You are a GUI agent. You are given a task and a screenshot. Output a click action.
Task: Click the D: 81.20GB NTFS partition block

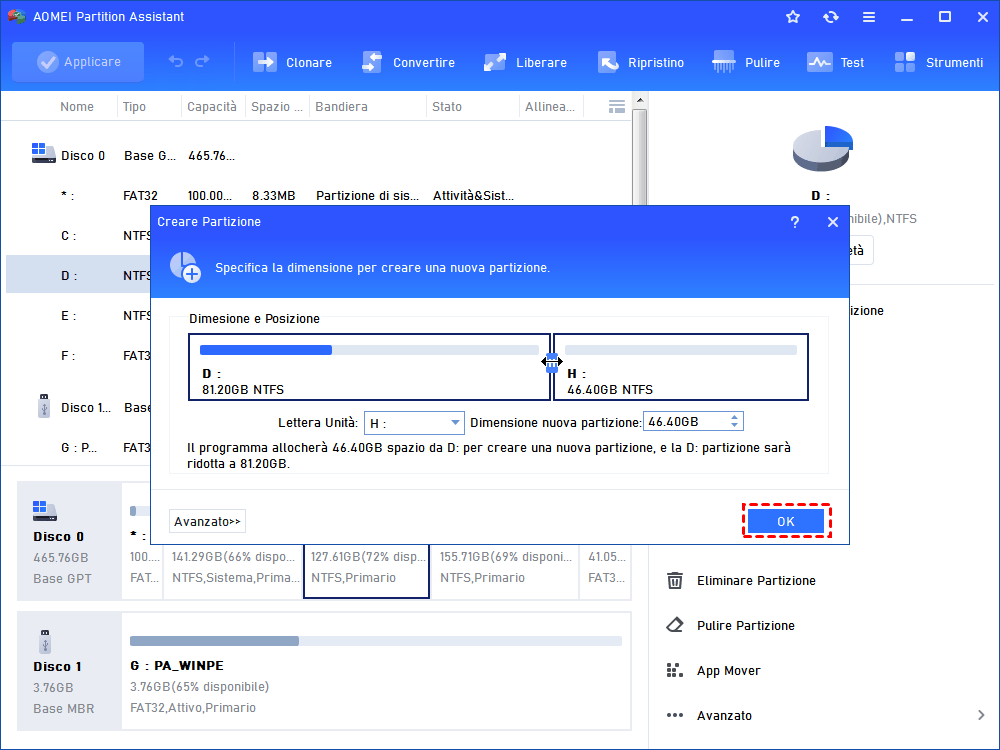click(x=369, y=367)
